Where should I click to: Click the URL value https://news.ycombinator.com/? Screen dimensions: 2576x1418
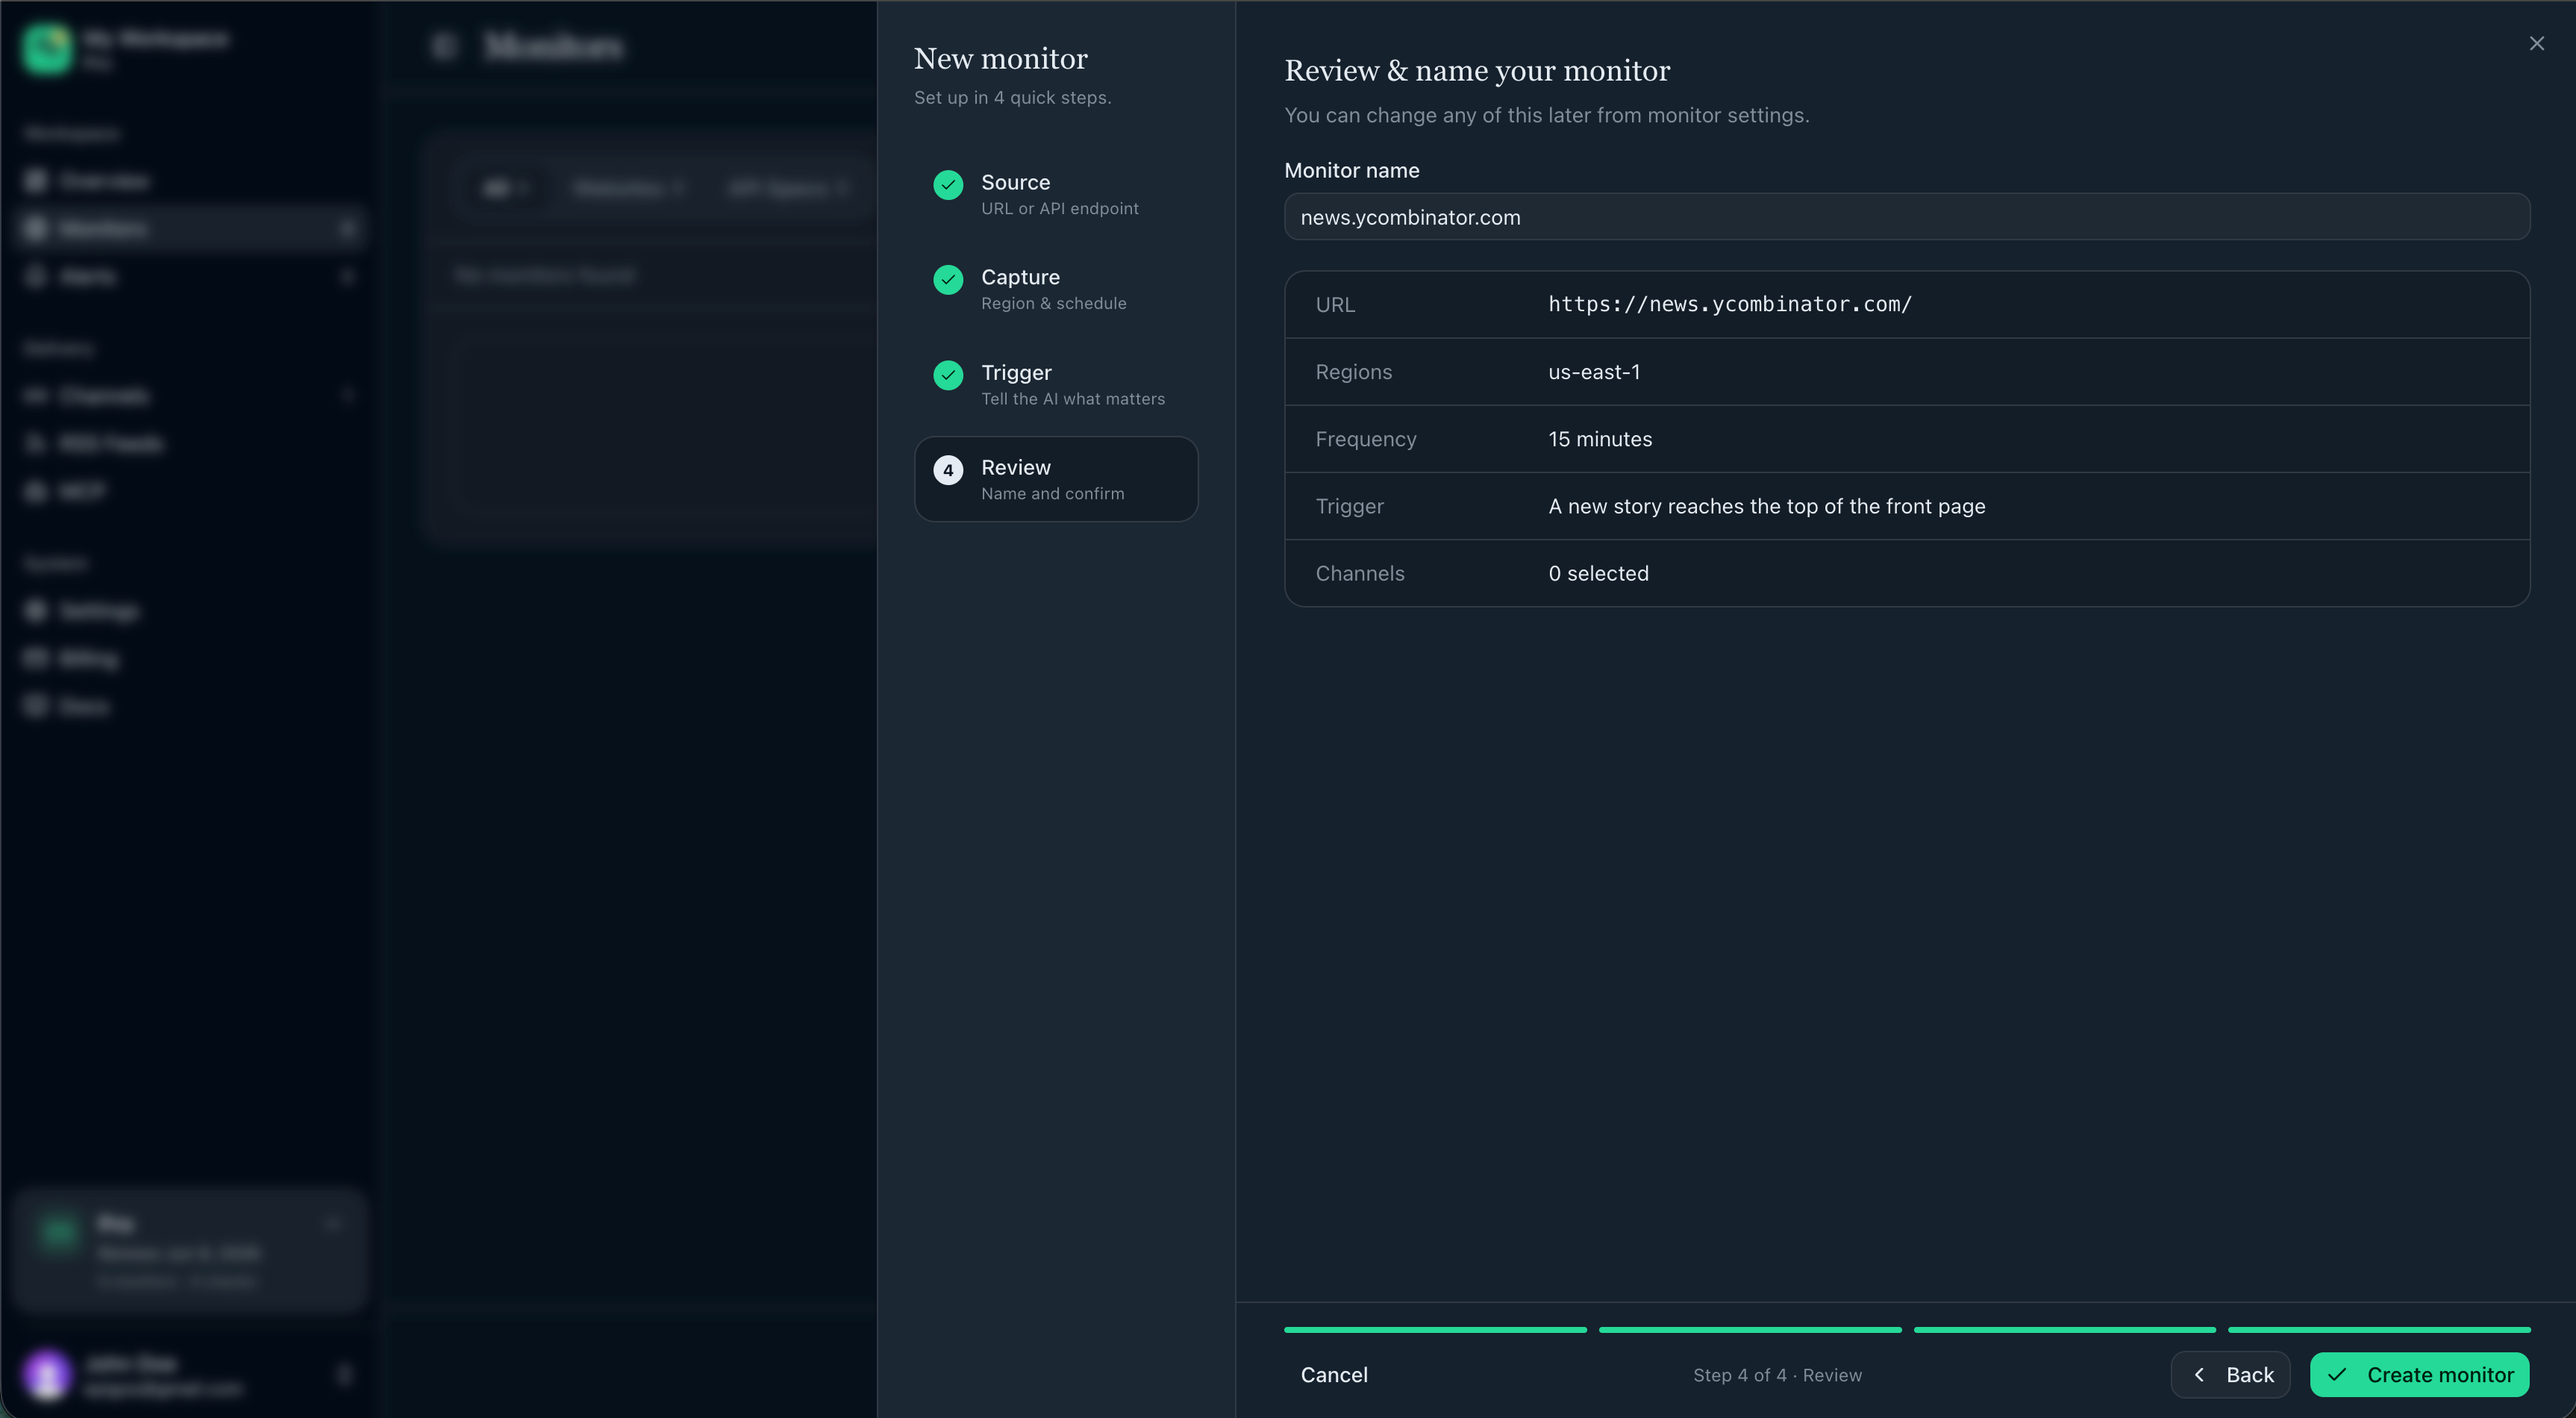point(1730,304)
